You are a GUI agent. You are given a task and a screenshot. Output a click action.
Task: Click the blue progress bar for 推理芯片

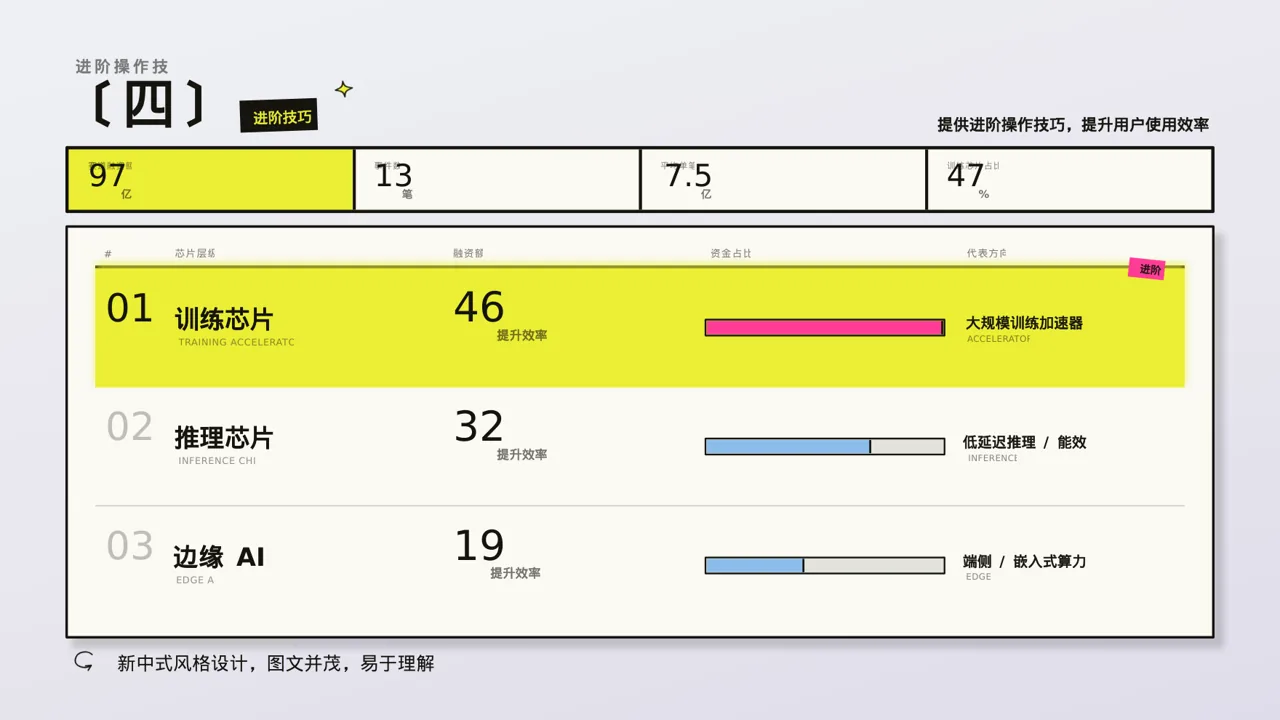[825, 446]
